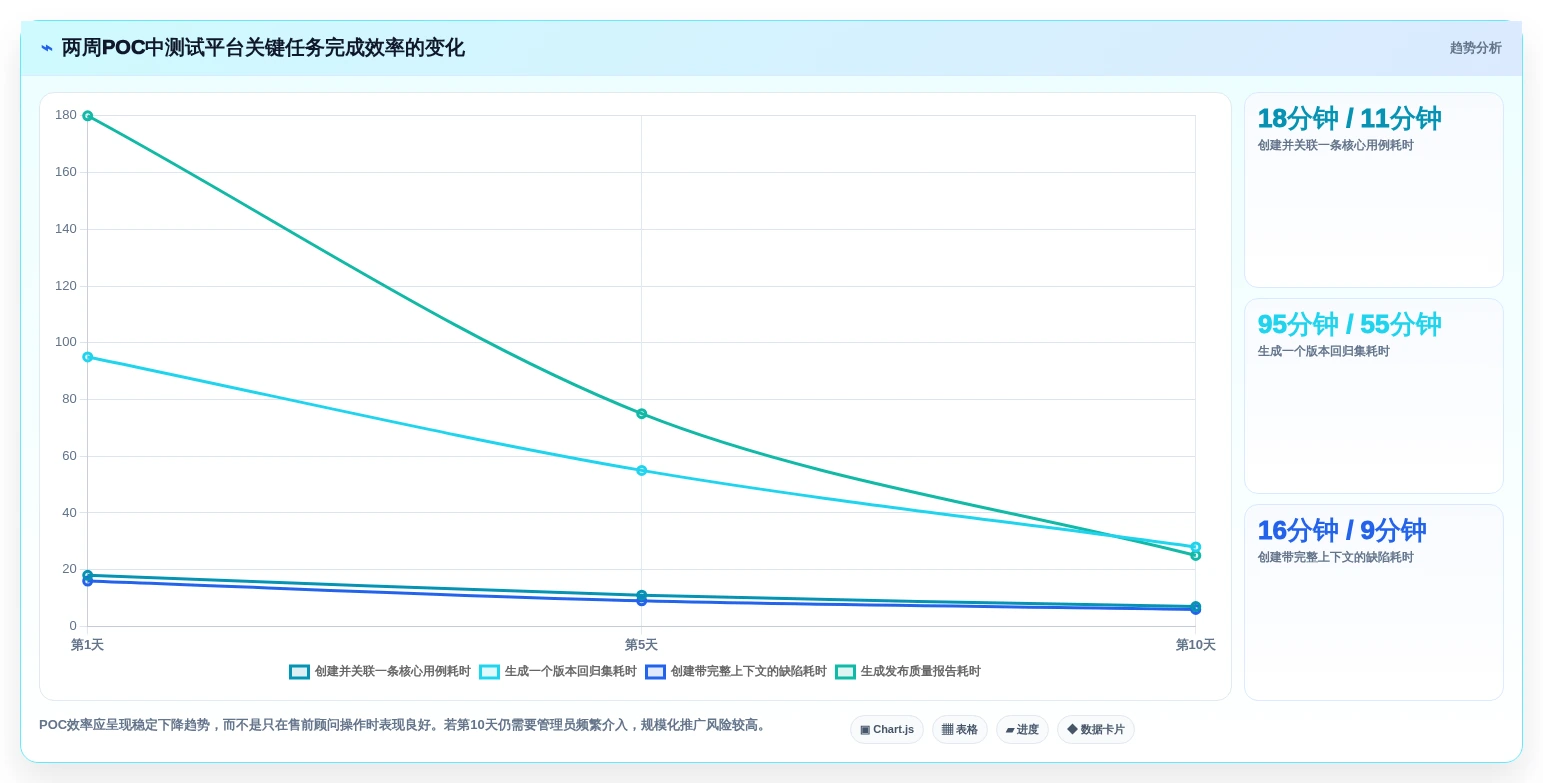Viewport: 1543px width, 783px height.
Task: Click the 第5天 axis label
Action: tap(641, 645)
